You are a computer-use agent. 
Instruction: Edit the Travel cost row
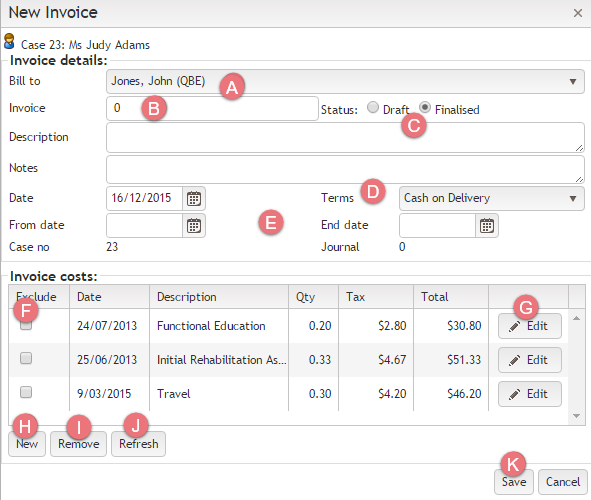tap(530, 394)
